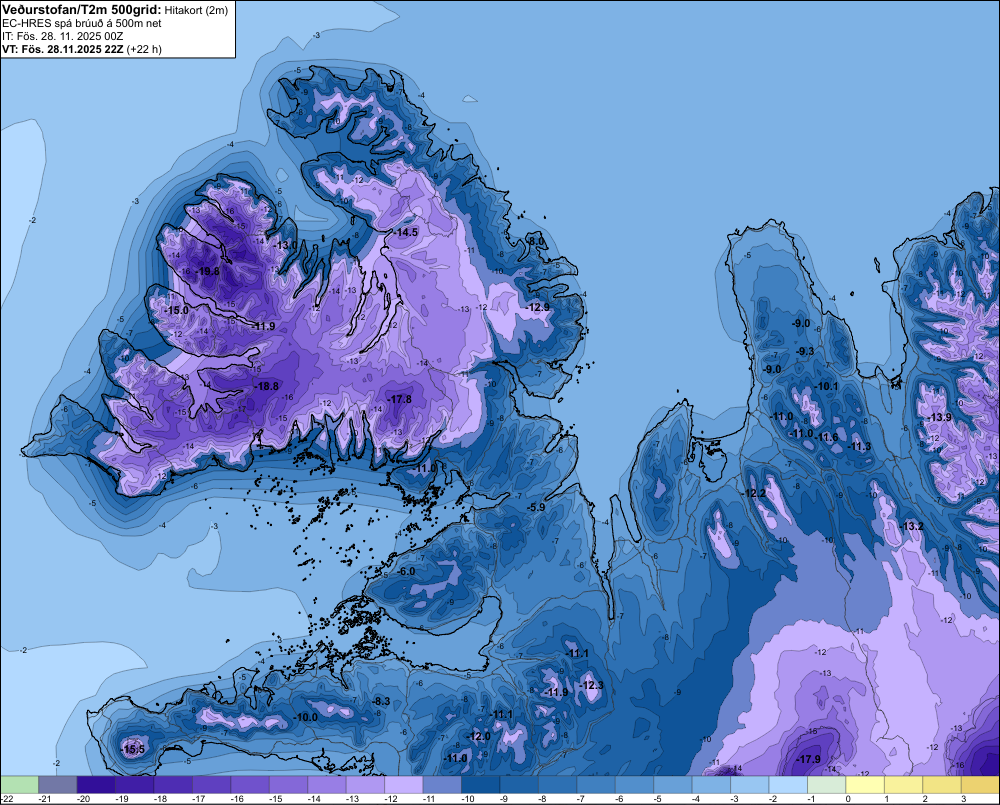Click the -10.0 temperature value
Viewport: 1000px width, 805px height.
click(306, 717)
